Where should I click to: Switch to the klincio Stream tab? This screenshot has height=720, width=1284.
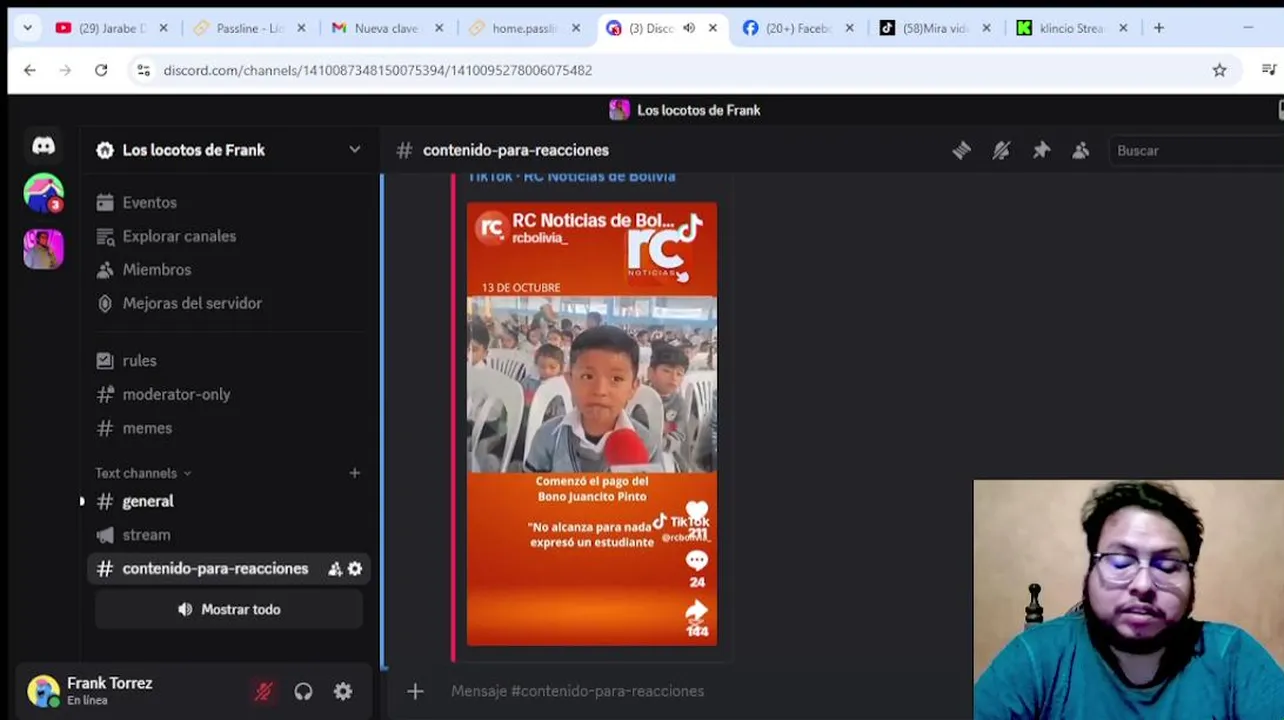(x=1072, y=28)
